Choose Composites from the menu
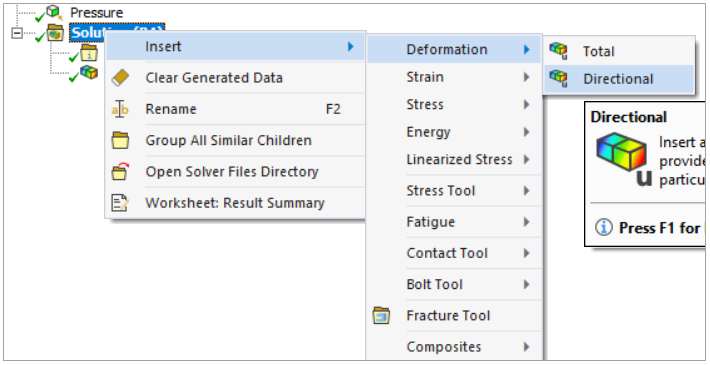Viewport: 710px width, 365px height. click(x=454, y=347)
